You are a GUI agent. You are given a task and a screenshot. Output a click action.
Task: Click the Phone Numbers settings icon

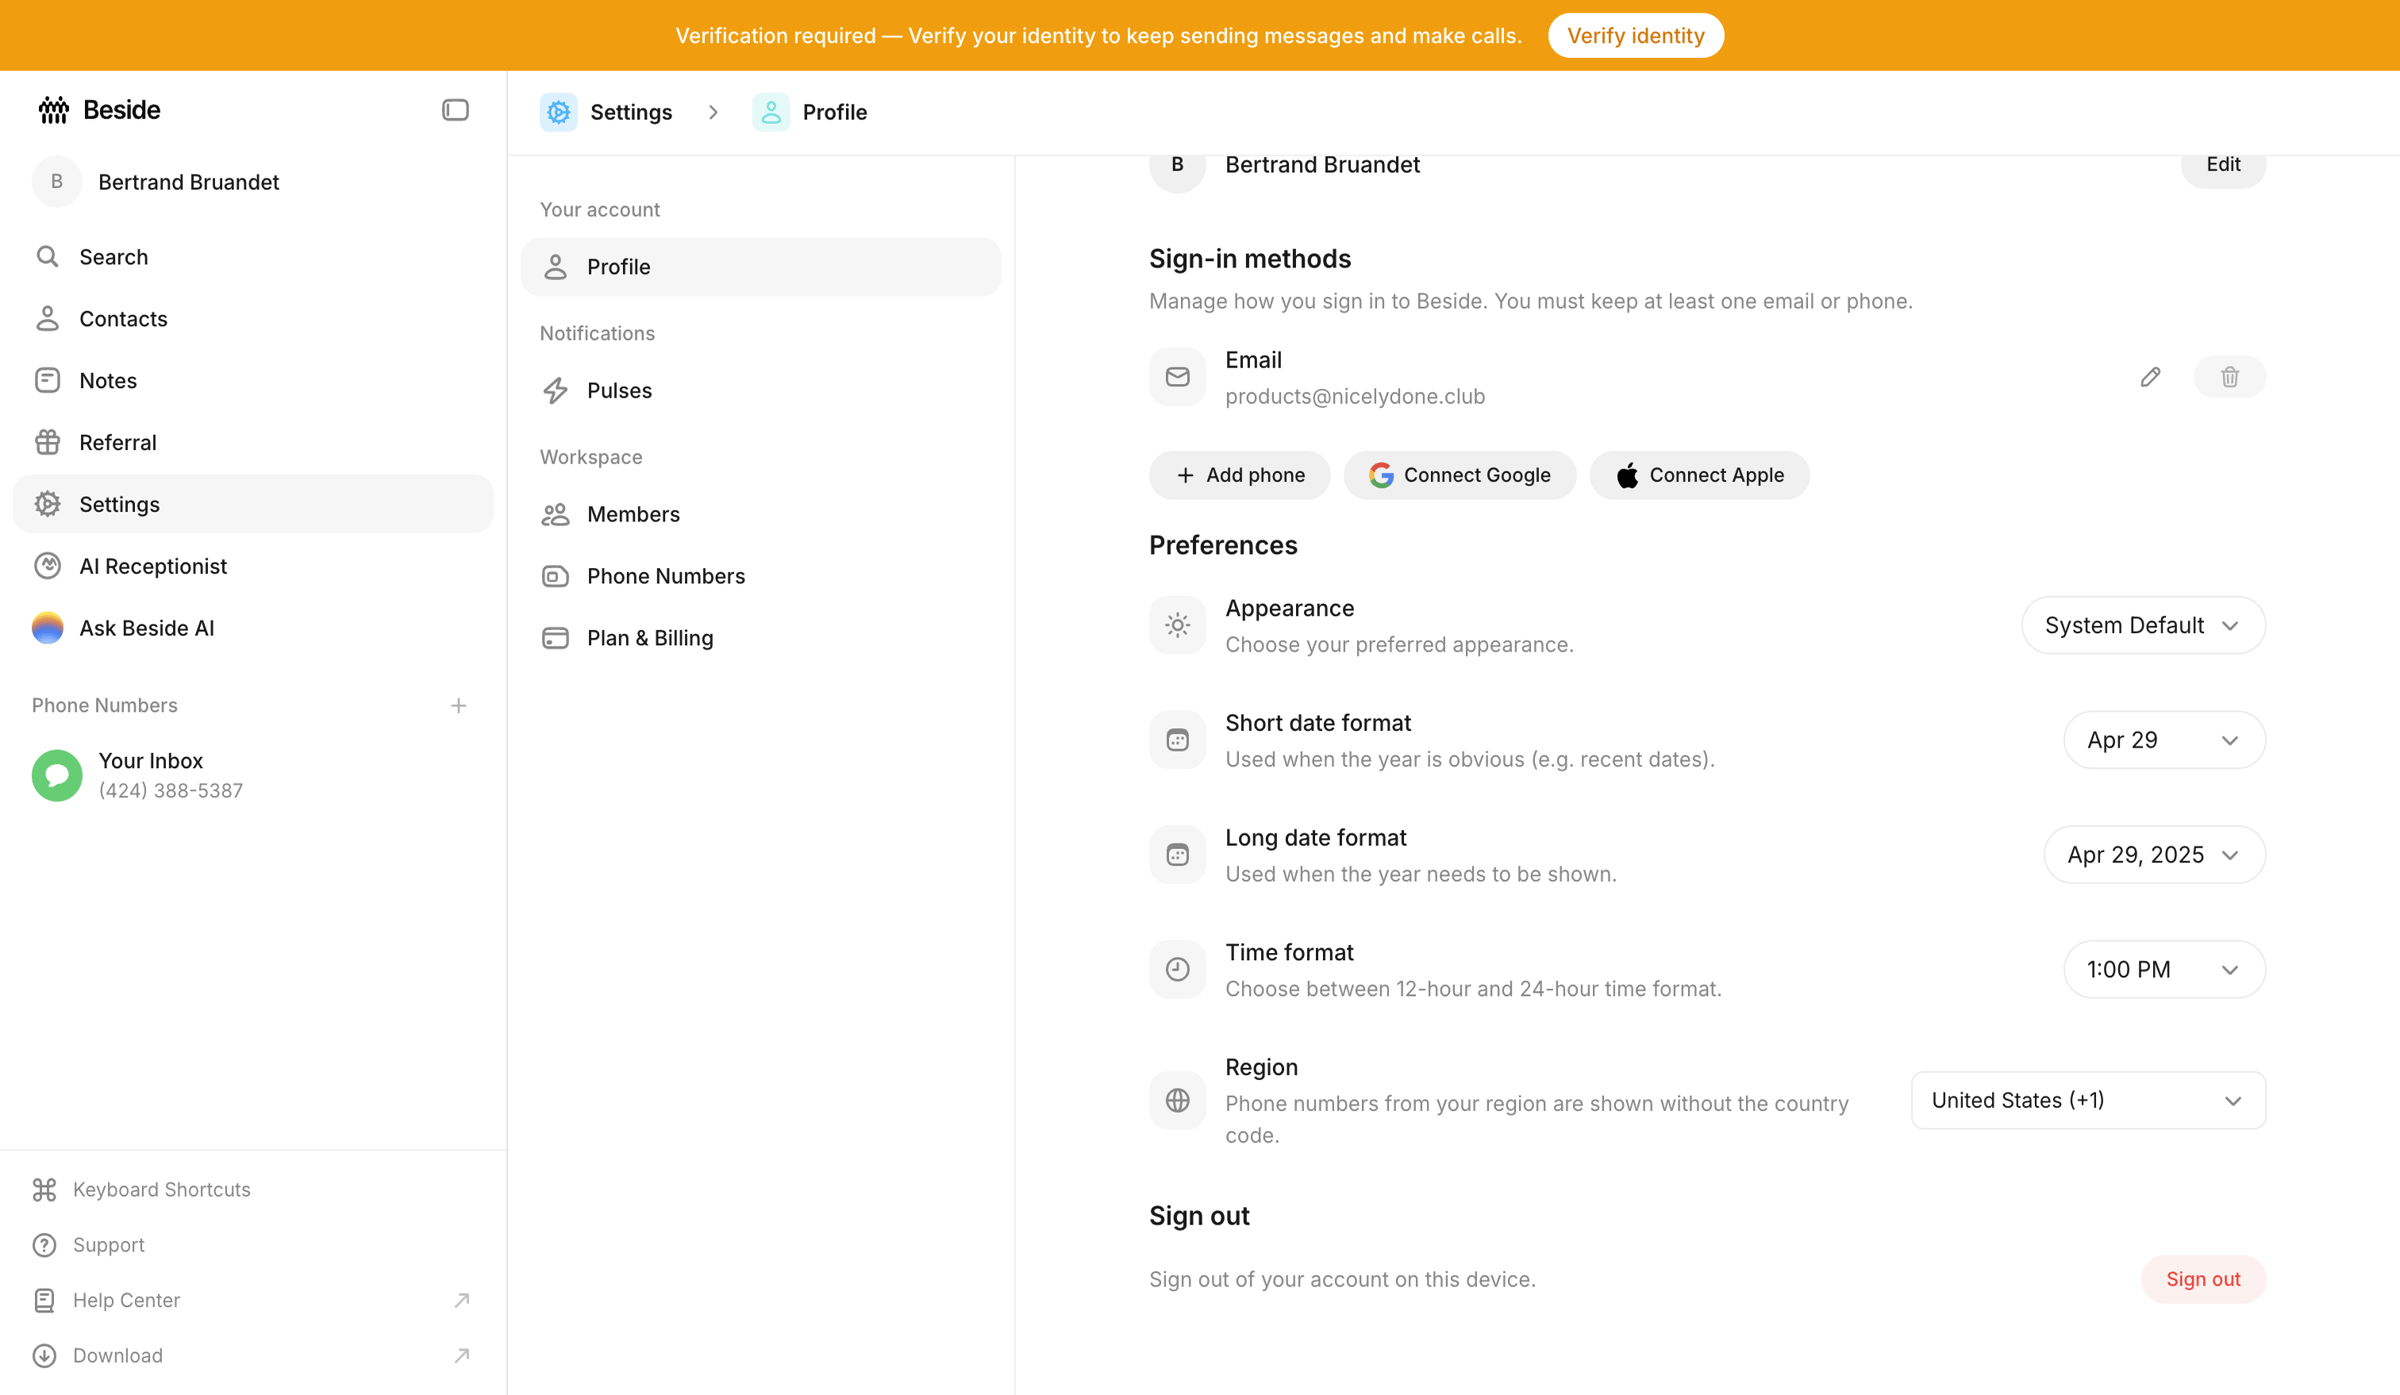click(x=555, y=576)
